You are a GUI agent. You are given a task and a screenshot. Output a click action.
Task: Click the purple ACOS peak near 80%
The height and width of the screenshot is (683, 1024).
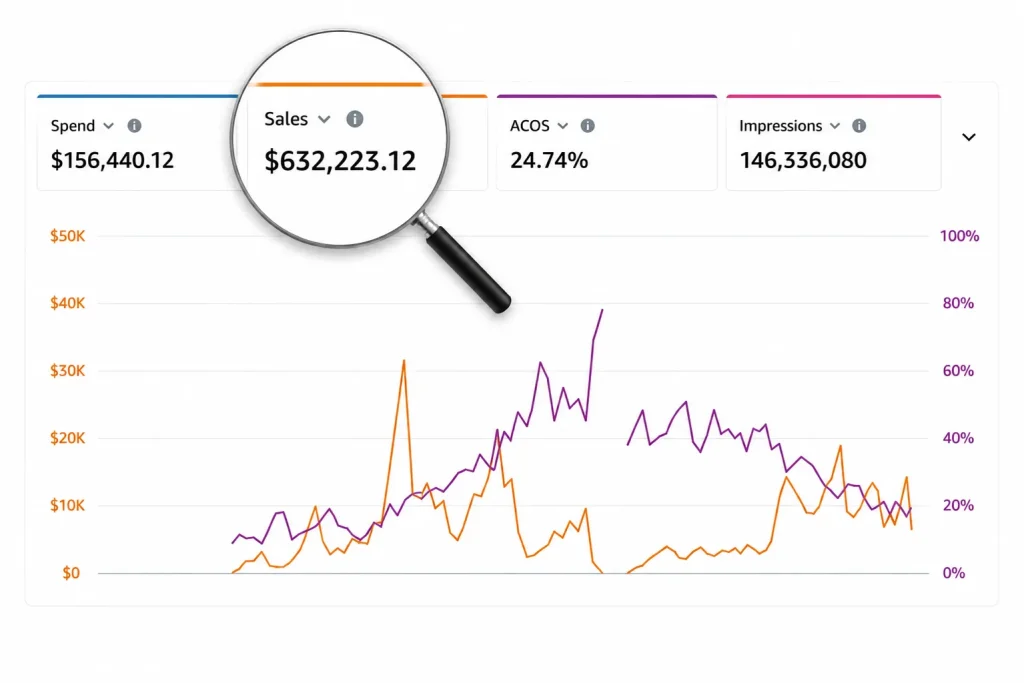click(x=602, y=311)
